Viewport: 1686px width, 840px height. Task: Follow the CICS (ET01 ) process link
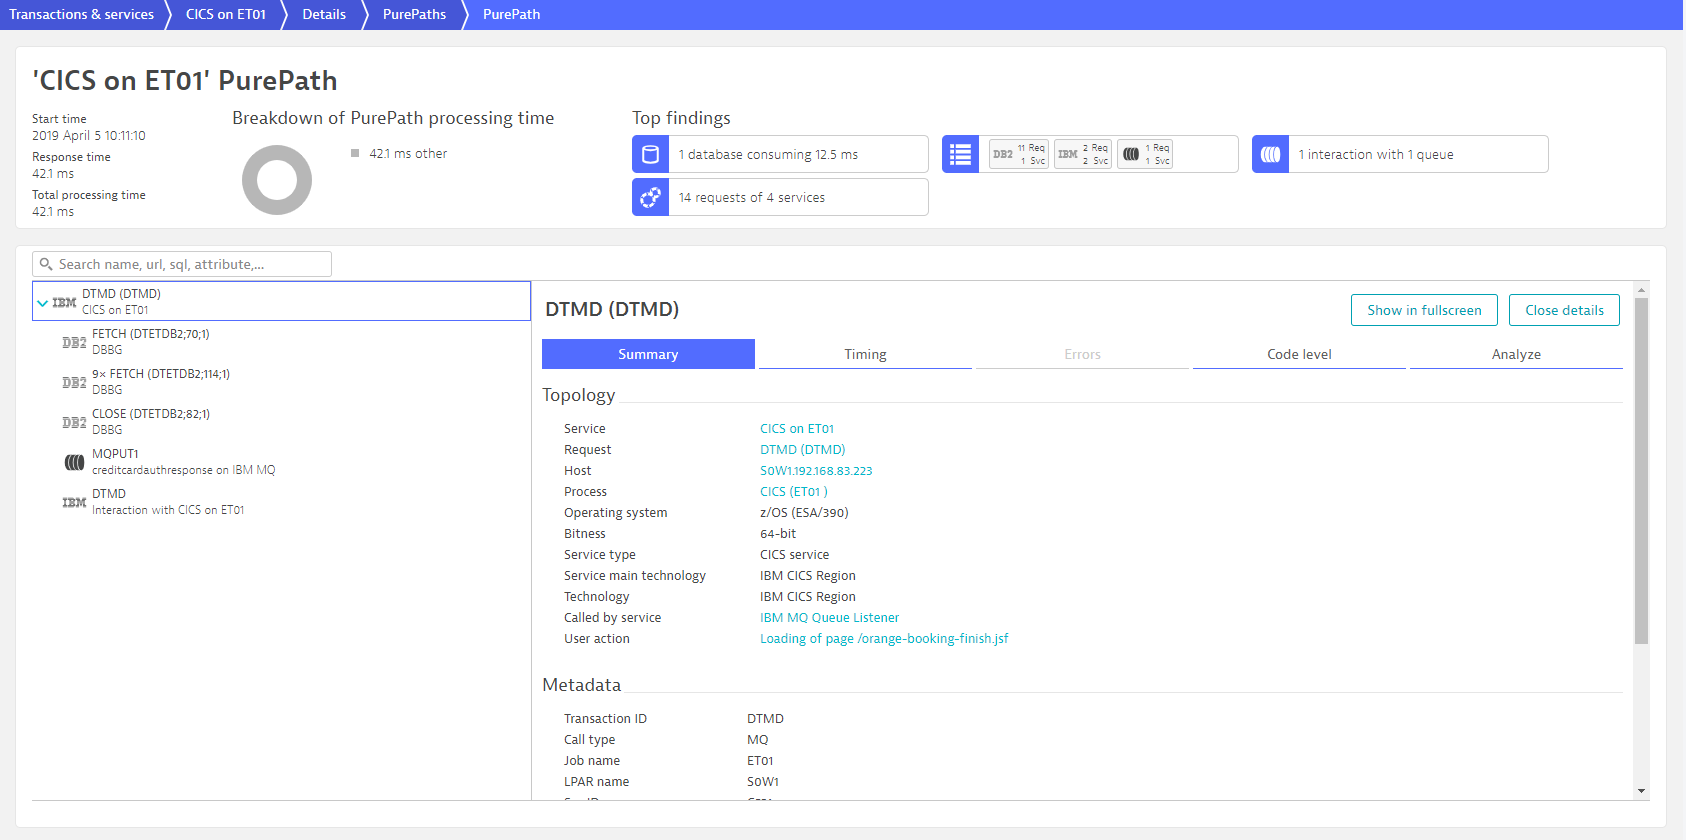coord(794,491)
